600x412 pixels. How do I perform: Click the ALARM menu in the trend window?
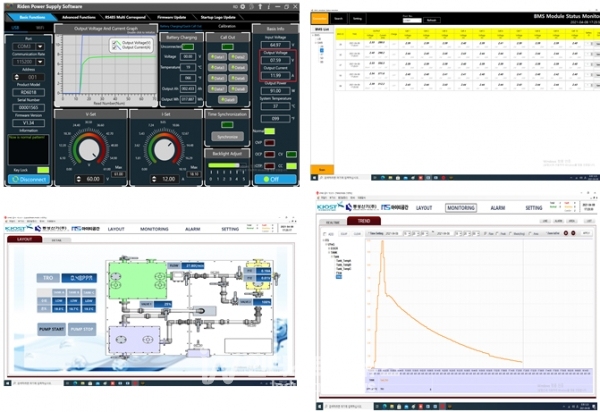pyautogui.click(x=496, y=208)
